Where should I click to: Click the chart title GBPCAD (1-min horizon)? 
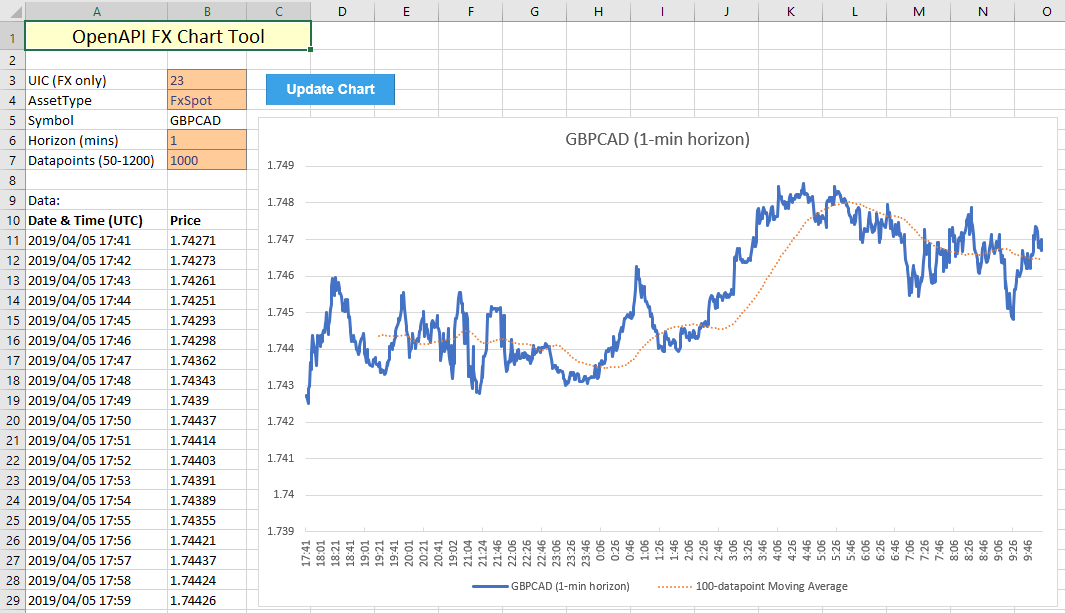pyautogui.click(x=657, y=139)
